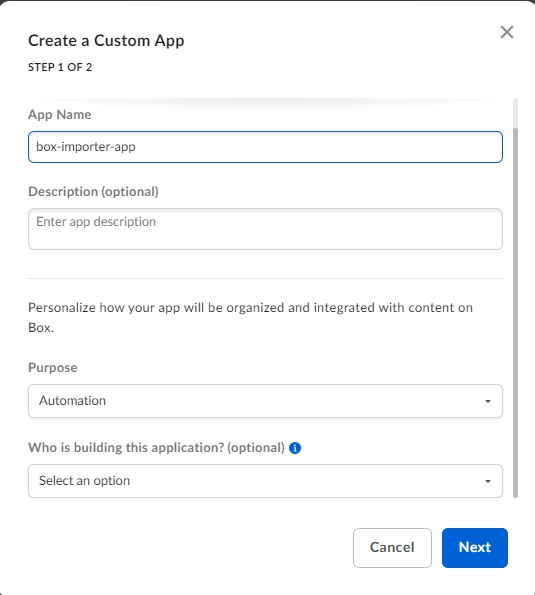The width and height of the screenshot is (535, 595).
Task: Open the Purpose dropdown showing Automation
Action: coord(265,401)
